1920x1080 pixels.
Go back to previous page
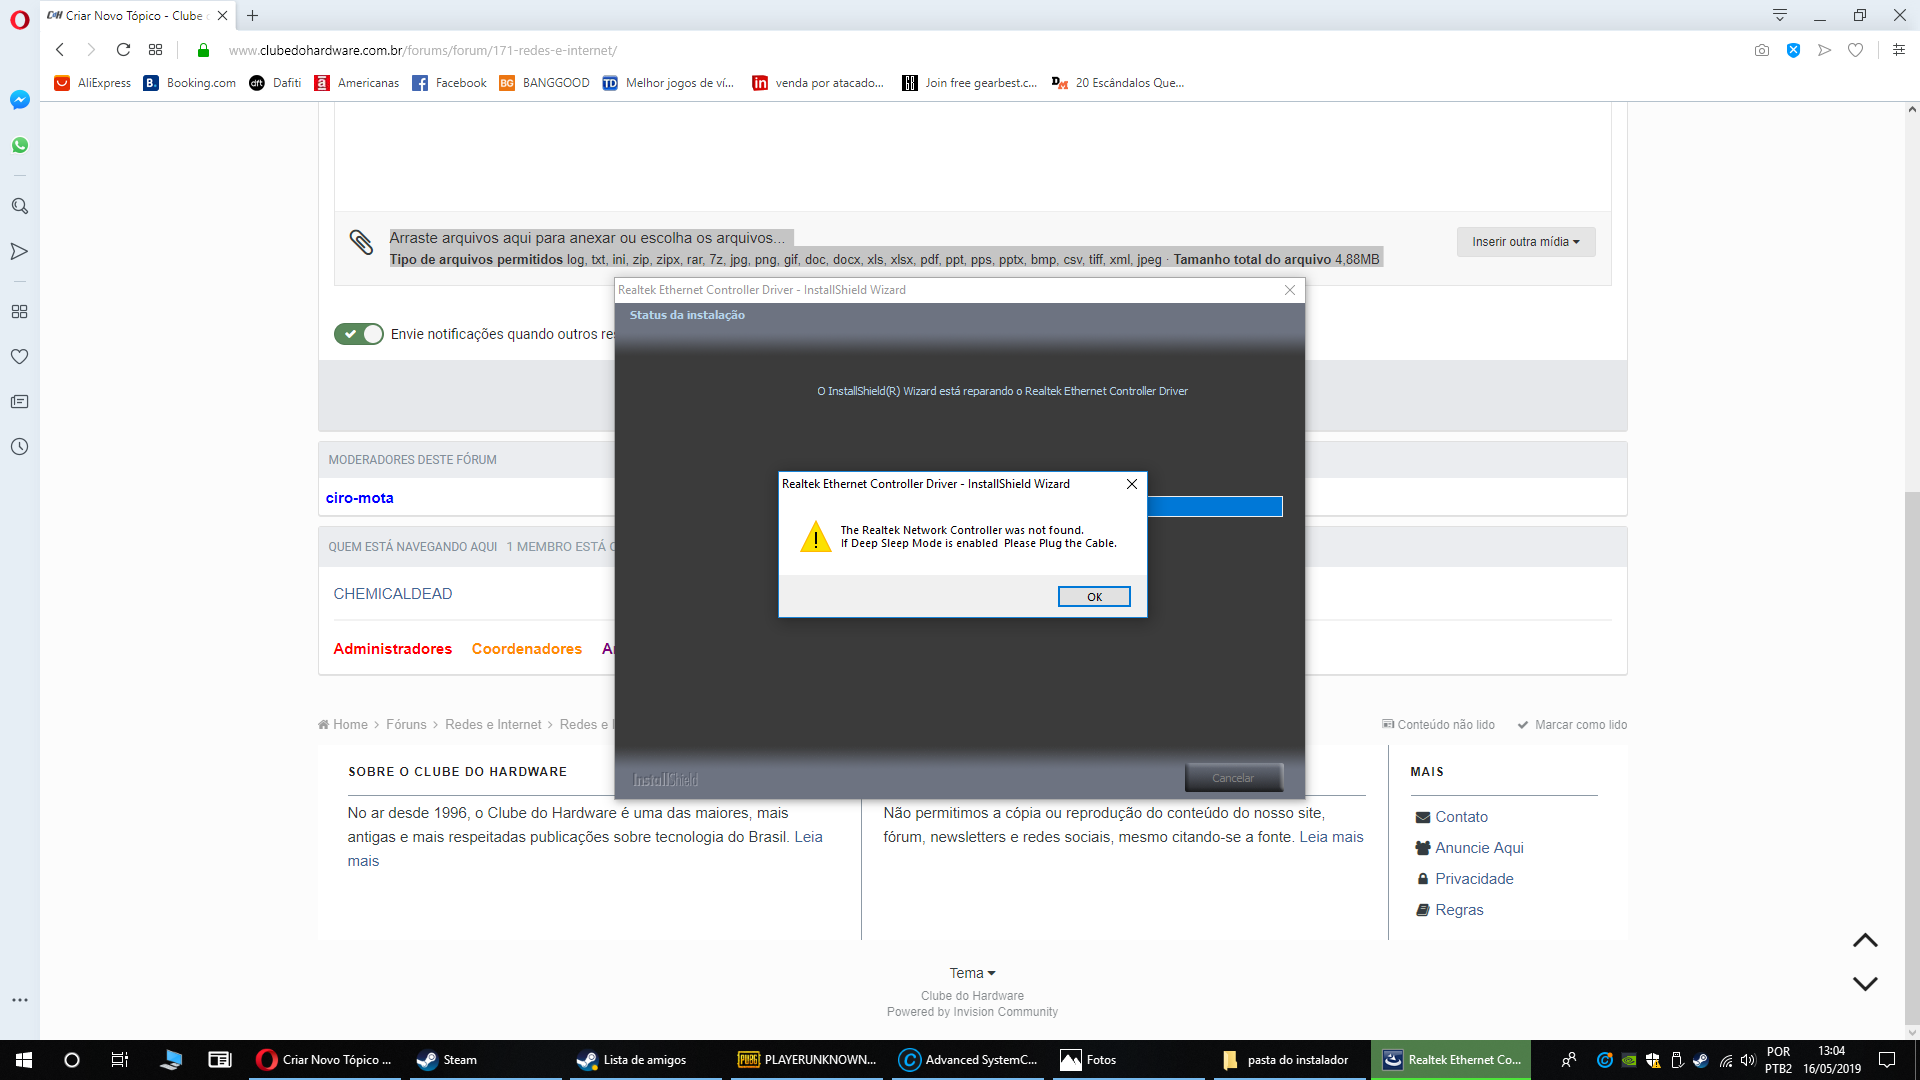pyautogui.click(x=60, y=50)
